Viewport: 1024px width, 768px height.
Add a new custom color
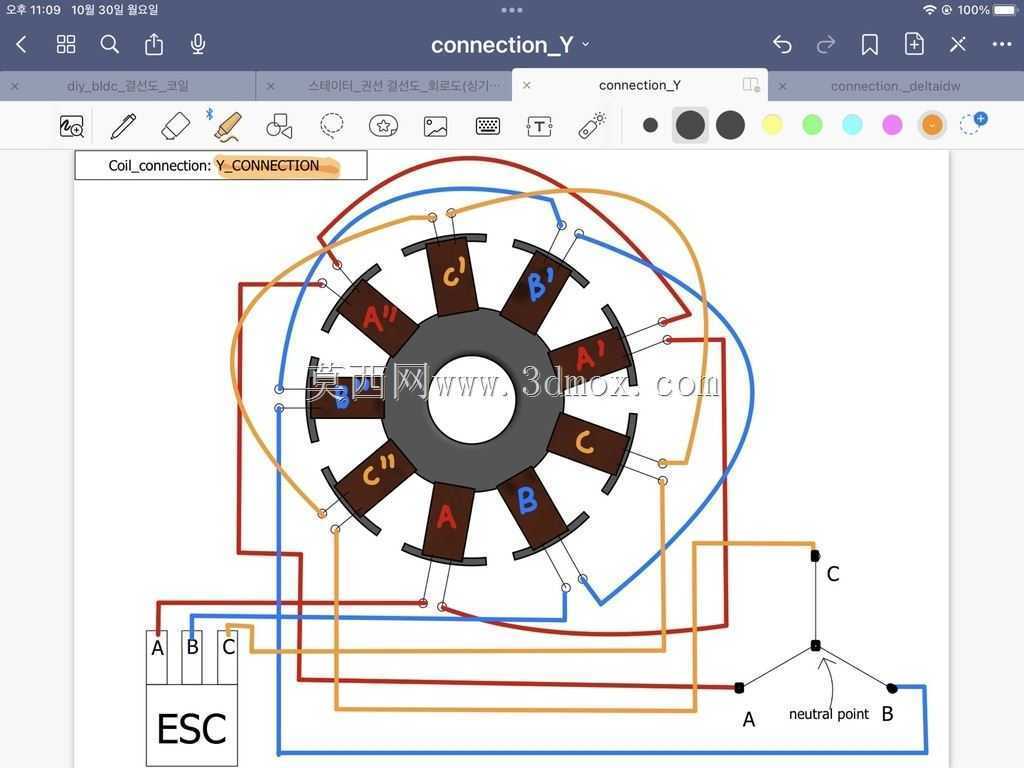(x=973, y=123)
